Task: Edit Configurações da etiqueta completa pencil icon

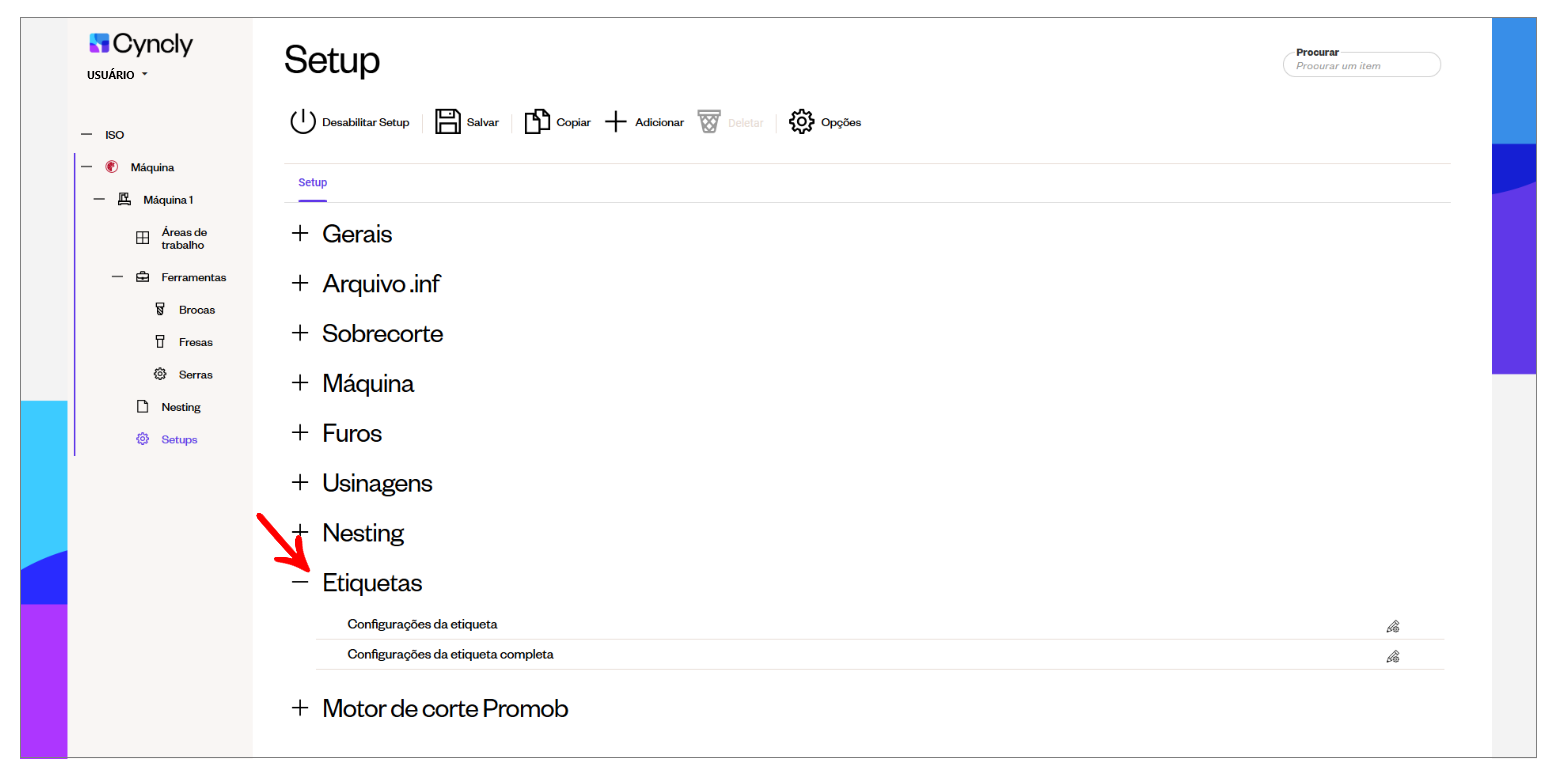Action: (1392, 657)
